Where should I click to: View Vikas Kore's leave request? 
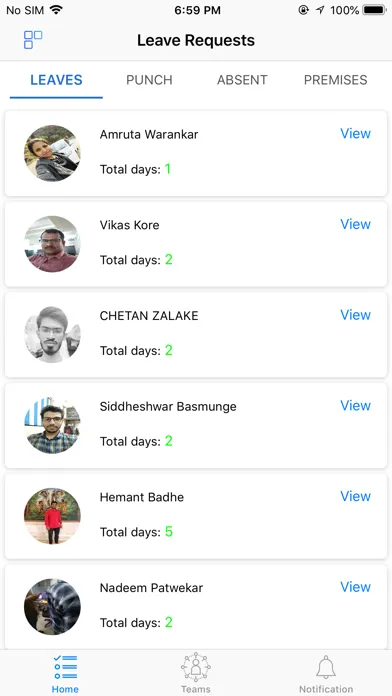pyautogui.click(x=356, y=224)
